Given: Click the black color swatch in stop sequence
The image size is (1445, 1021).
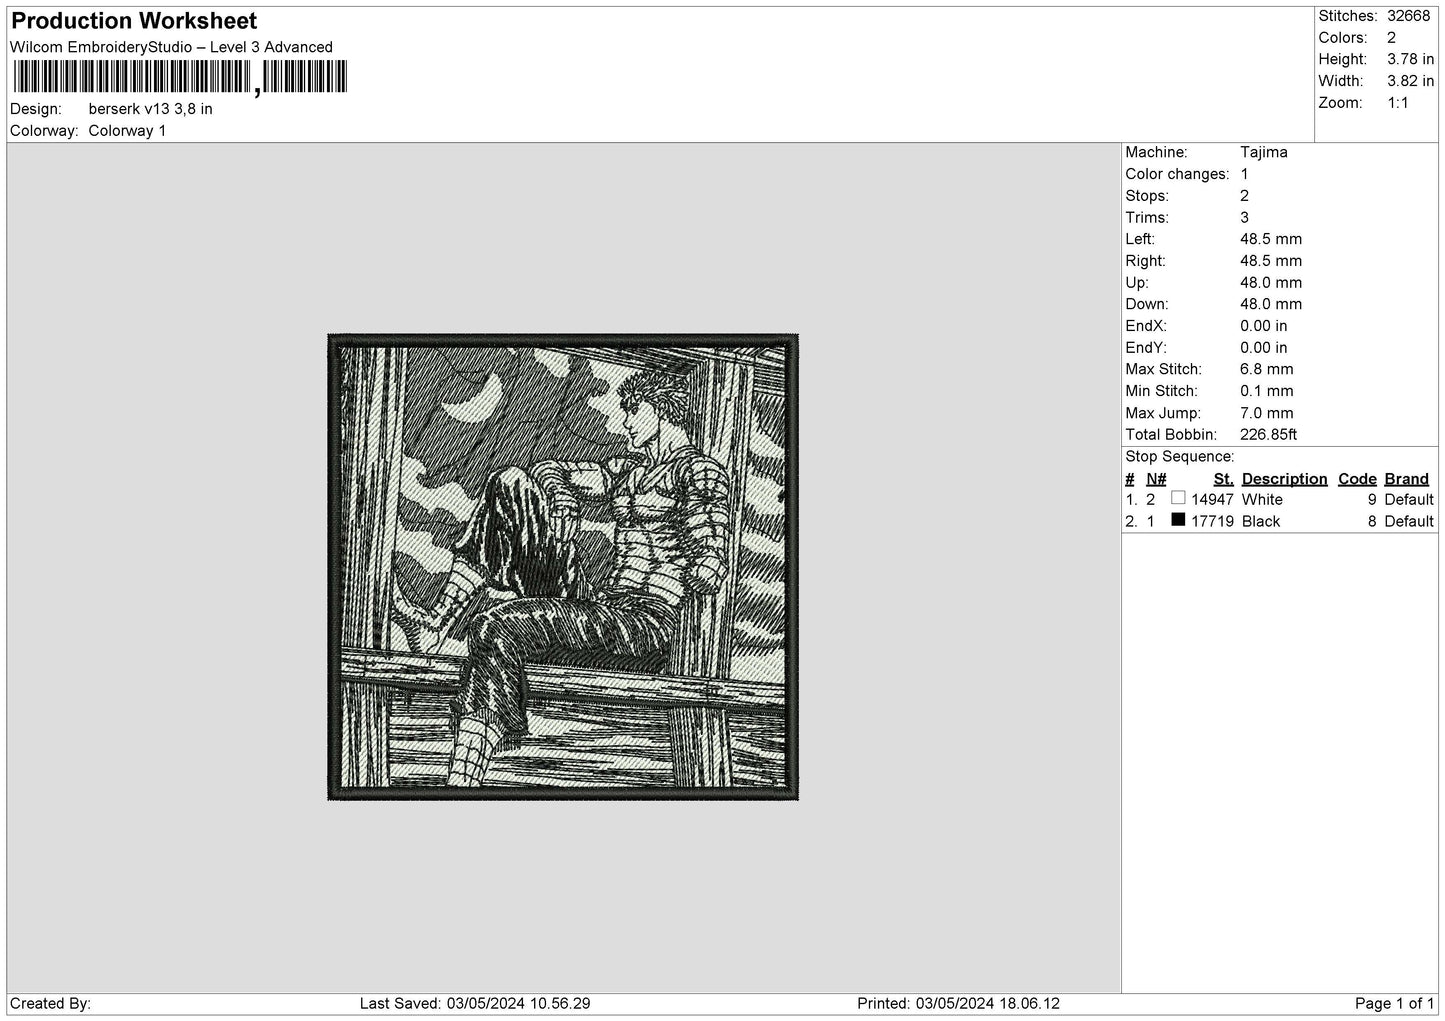Looking at the screenshot, I should coord(1178,520).
